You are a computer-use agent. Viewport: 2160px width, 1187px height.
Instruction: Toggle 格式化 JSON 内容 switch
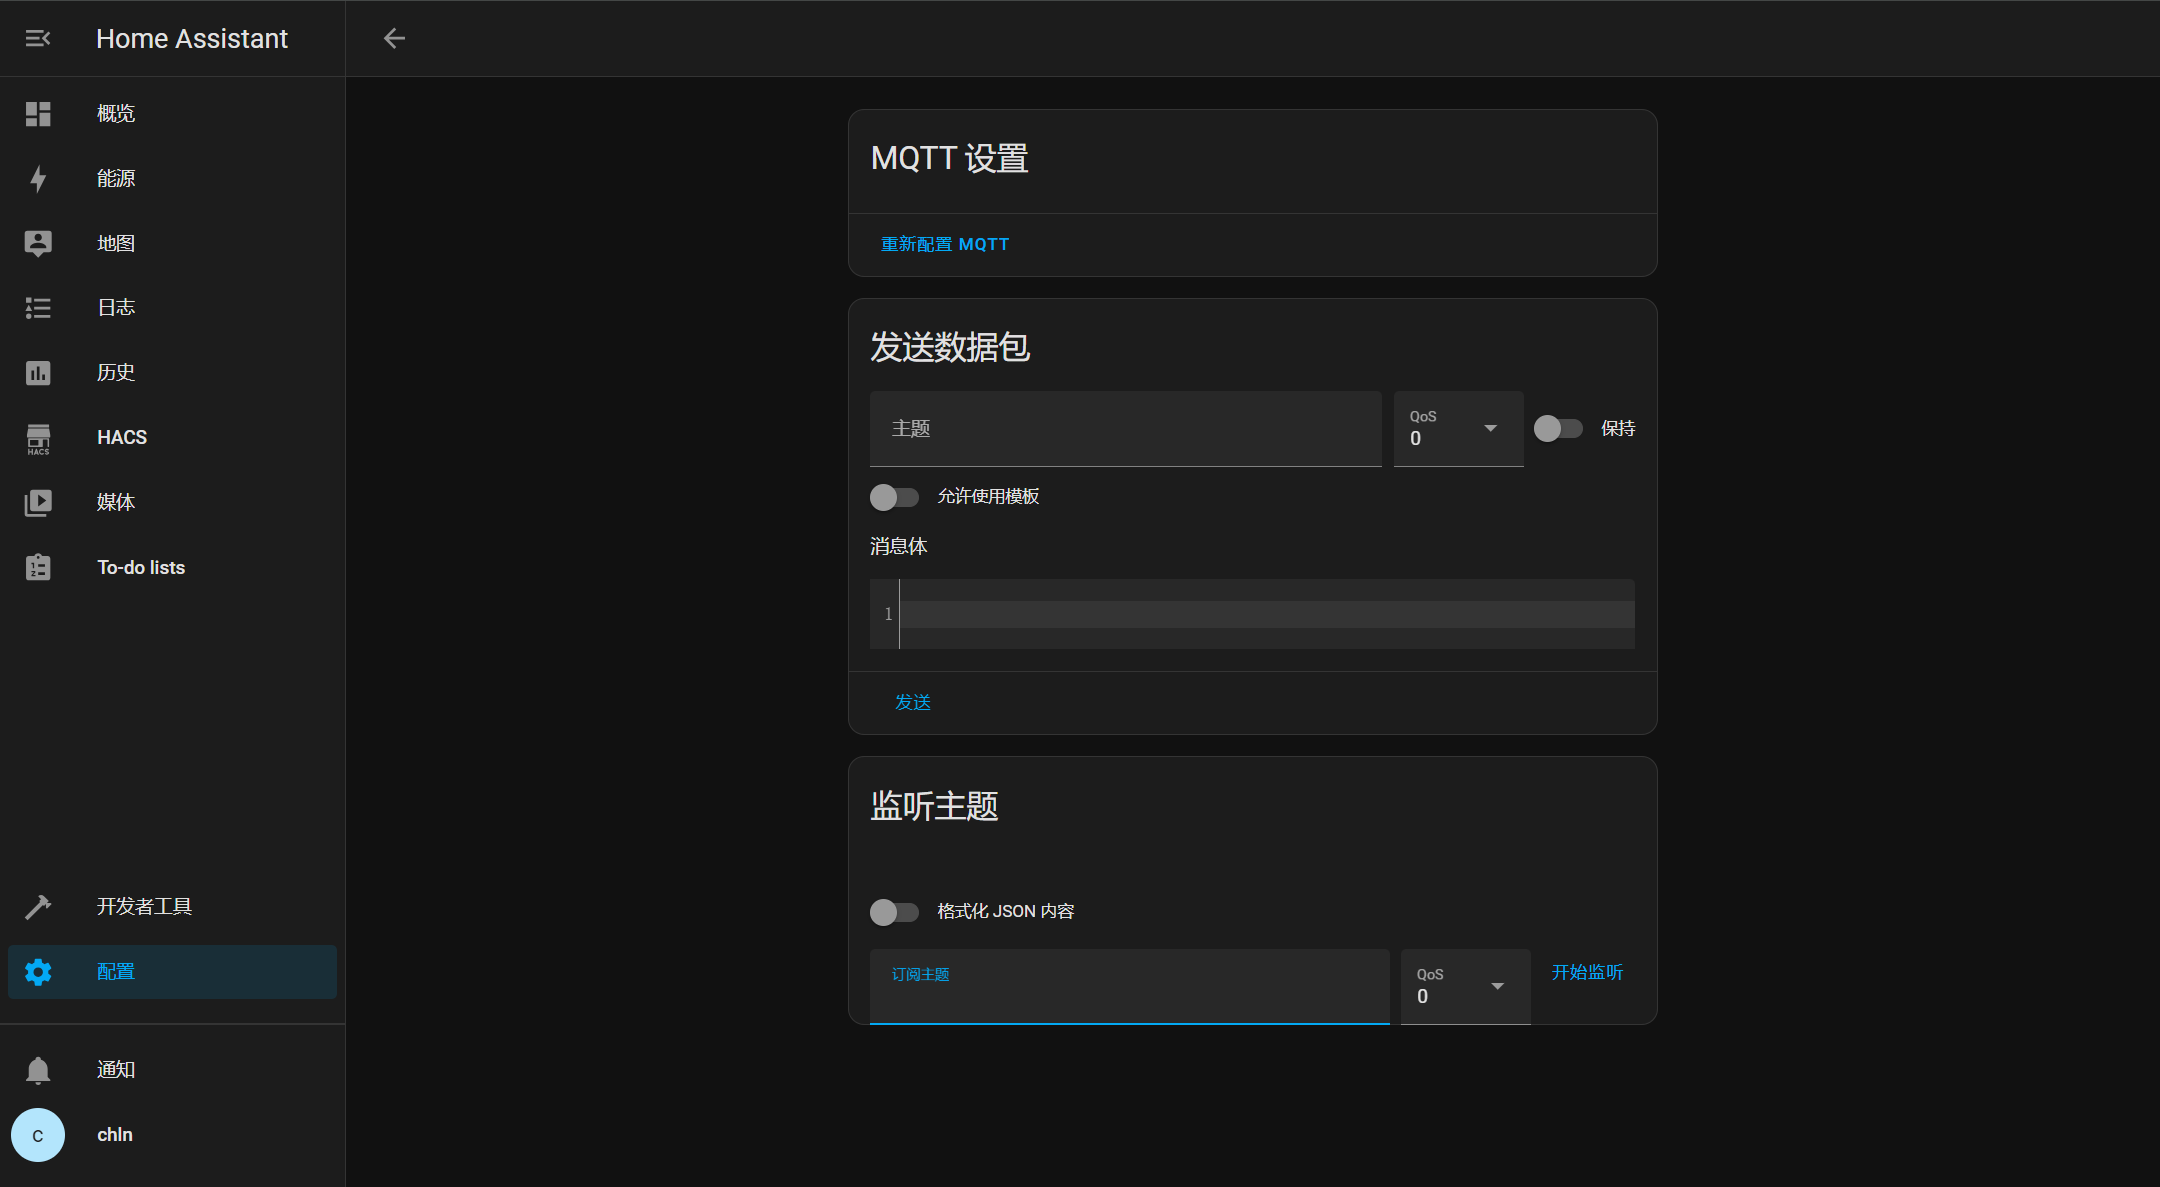point(894,912)
